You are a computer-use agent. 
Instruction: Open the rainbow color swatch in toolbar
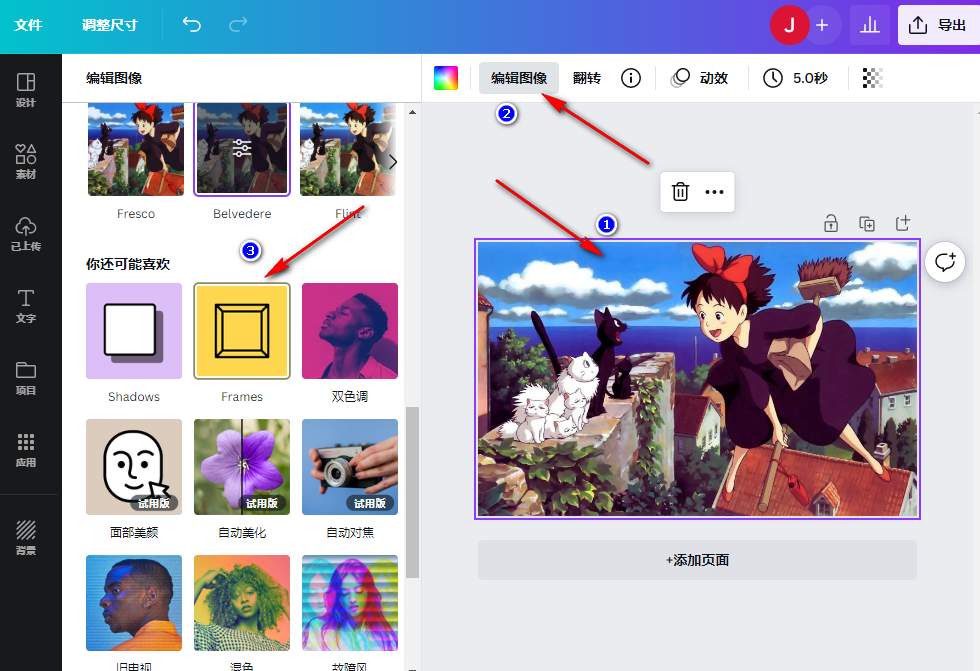[444, 77]
